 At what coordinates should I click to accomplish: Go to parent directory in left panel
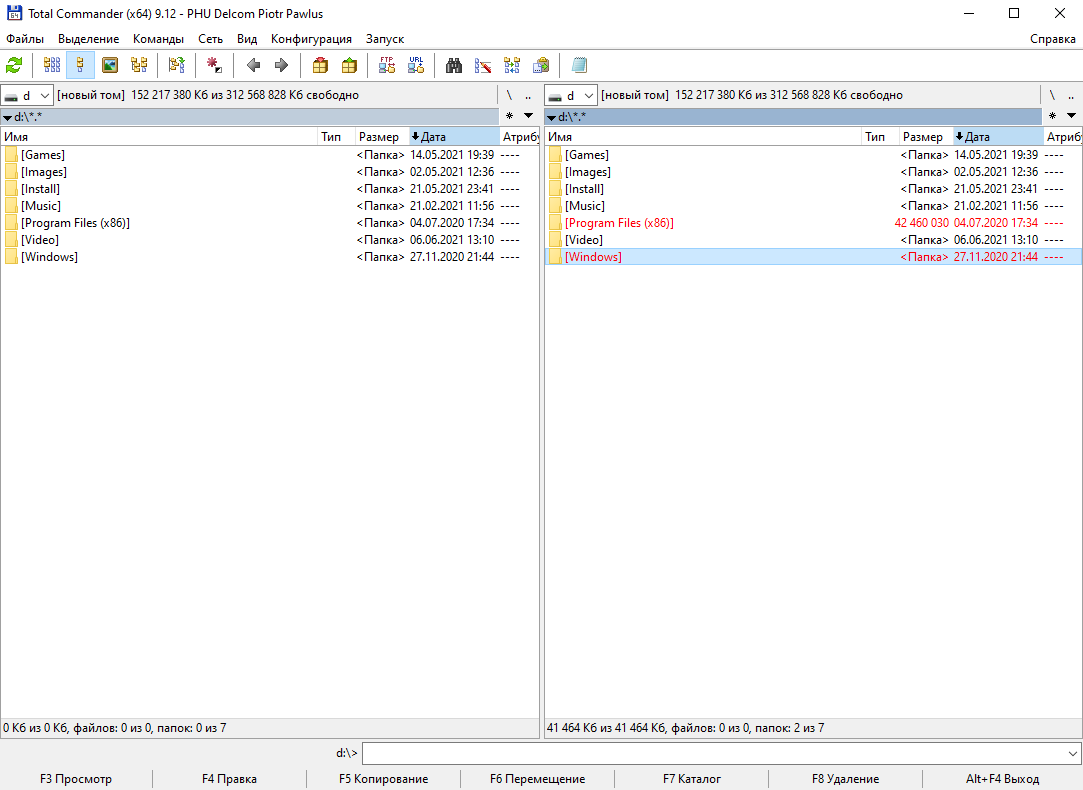pyautogui.click(x=528, y=95)
